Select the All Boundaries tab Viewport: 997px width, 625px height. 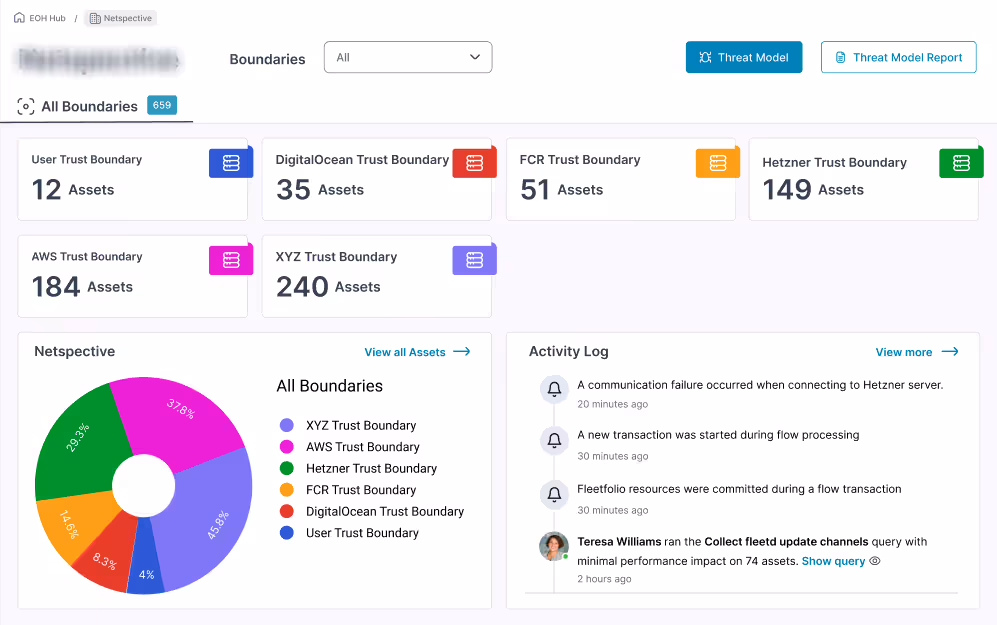[x=89, y=106]
